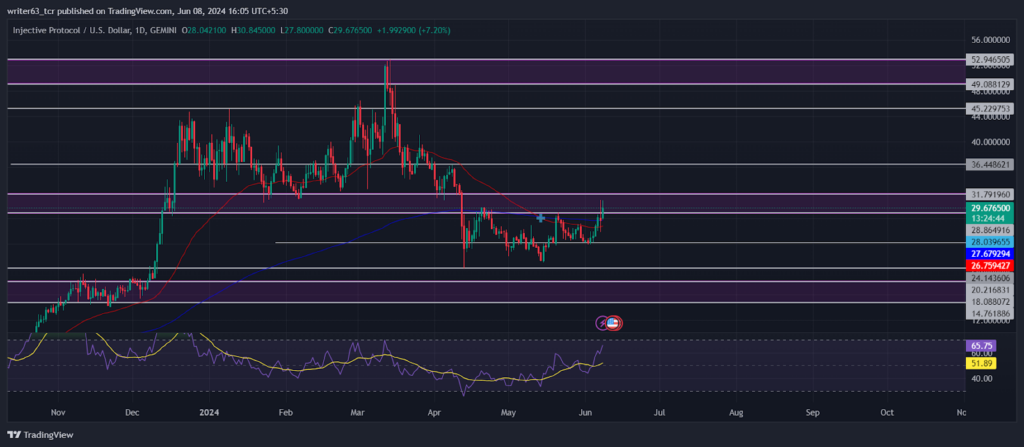Click the US flag economic event icon
The width and height of the screenshot is (1024, 447).
click(x=613, y=323)
